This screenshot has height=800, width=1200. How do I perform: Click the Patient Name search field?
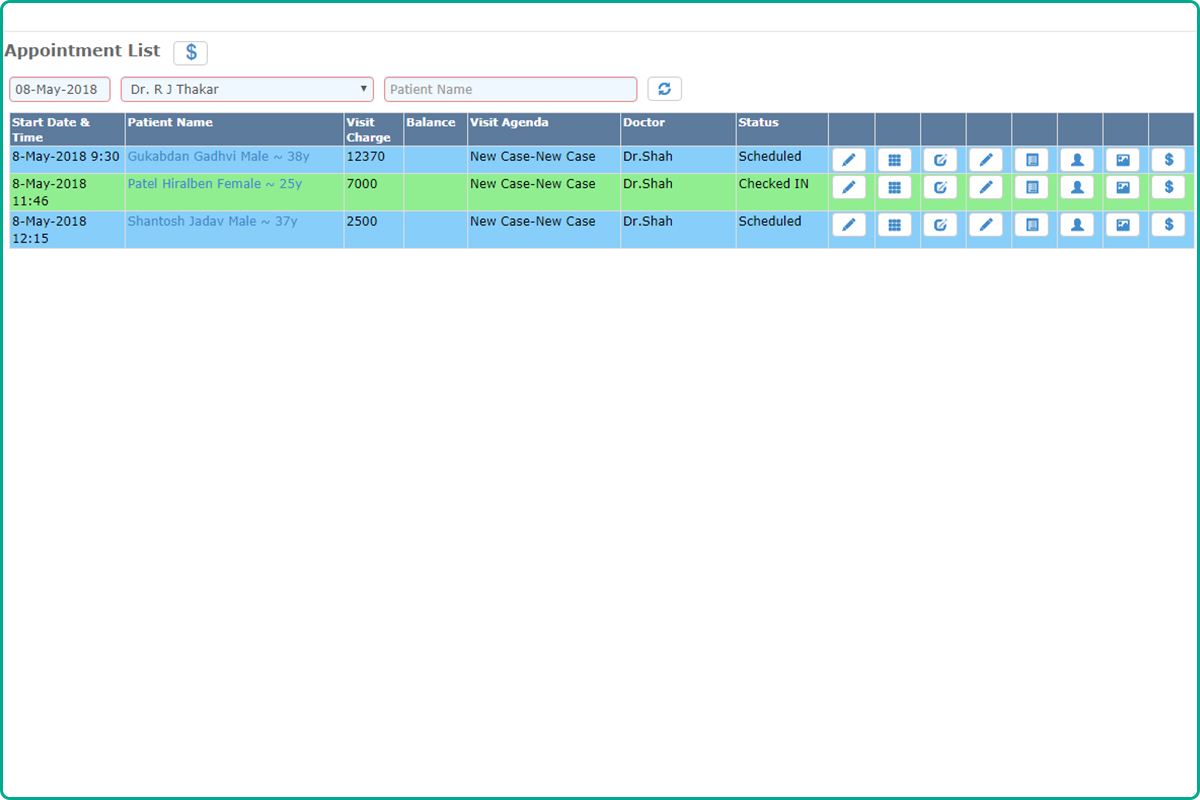tap(510, 89)
